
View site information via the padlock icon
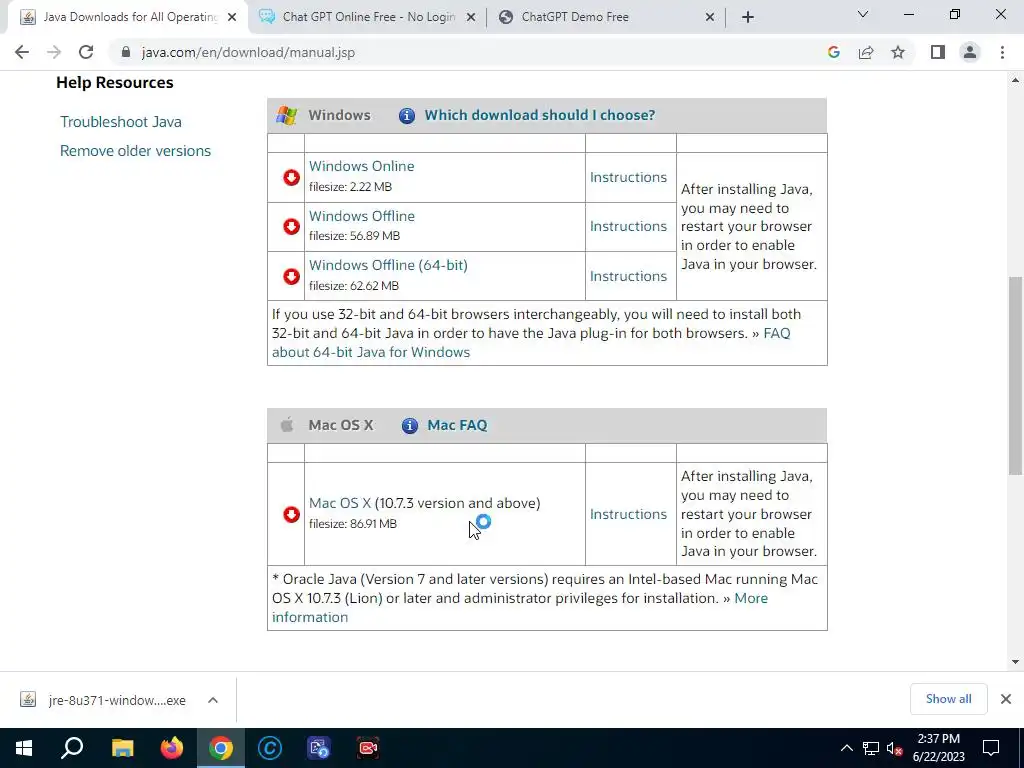(126, 52)
